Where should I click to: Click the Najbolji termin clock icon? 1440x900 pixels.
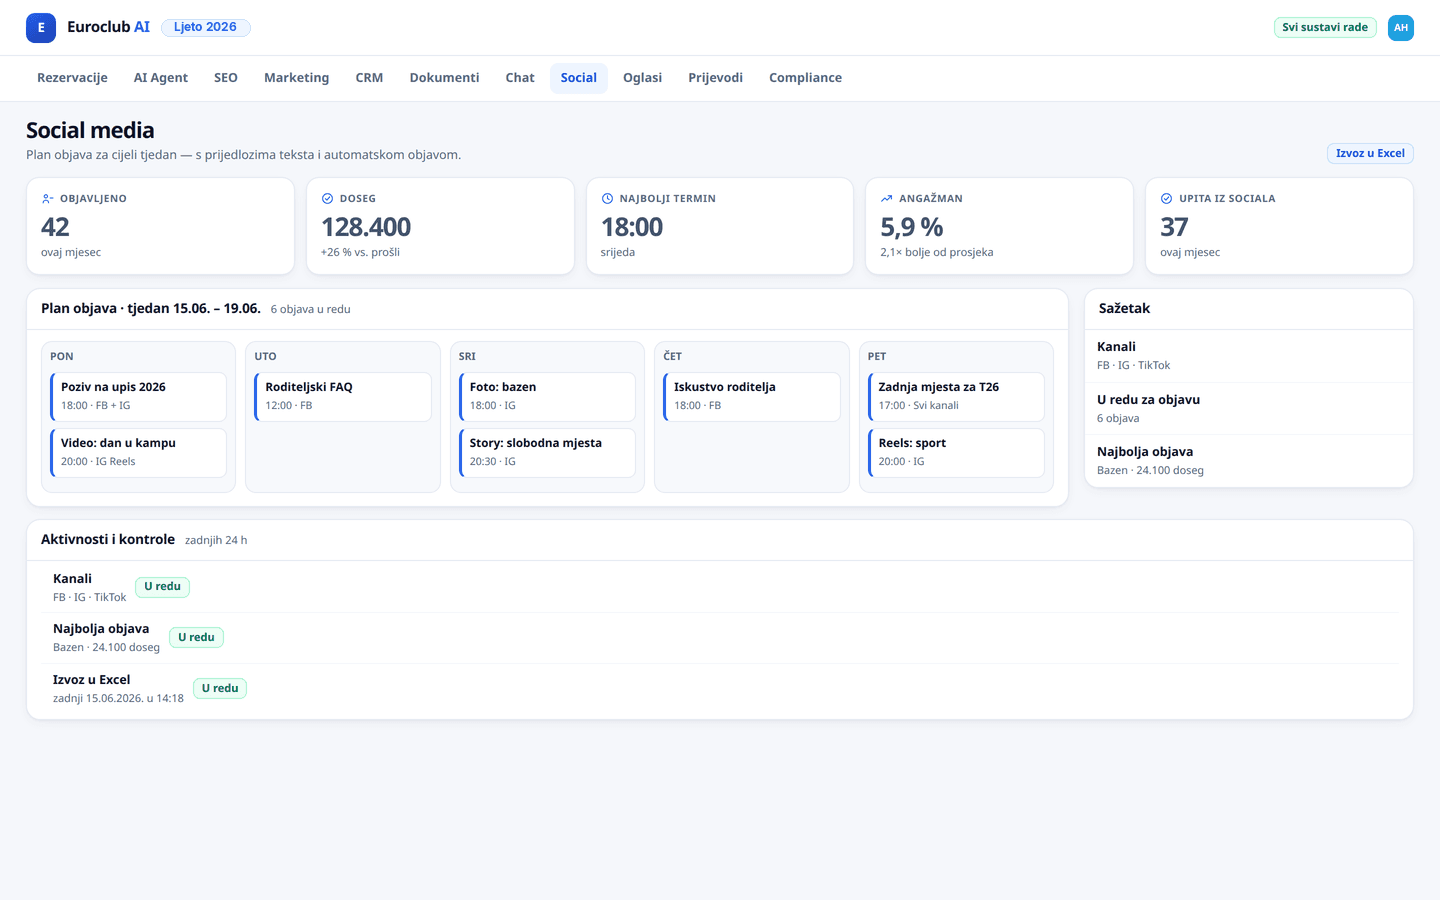click(607, 199)
